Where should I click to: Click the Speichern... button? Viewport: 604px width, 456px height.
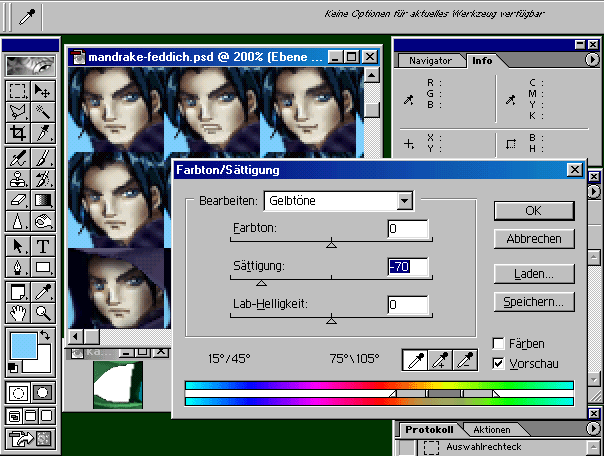point(534,302)
